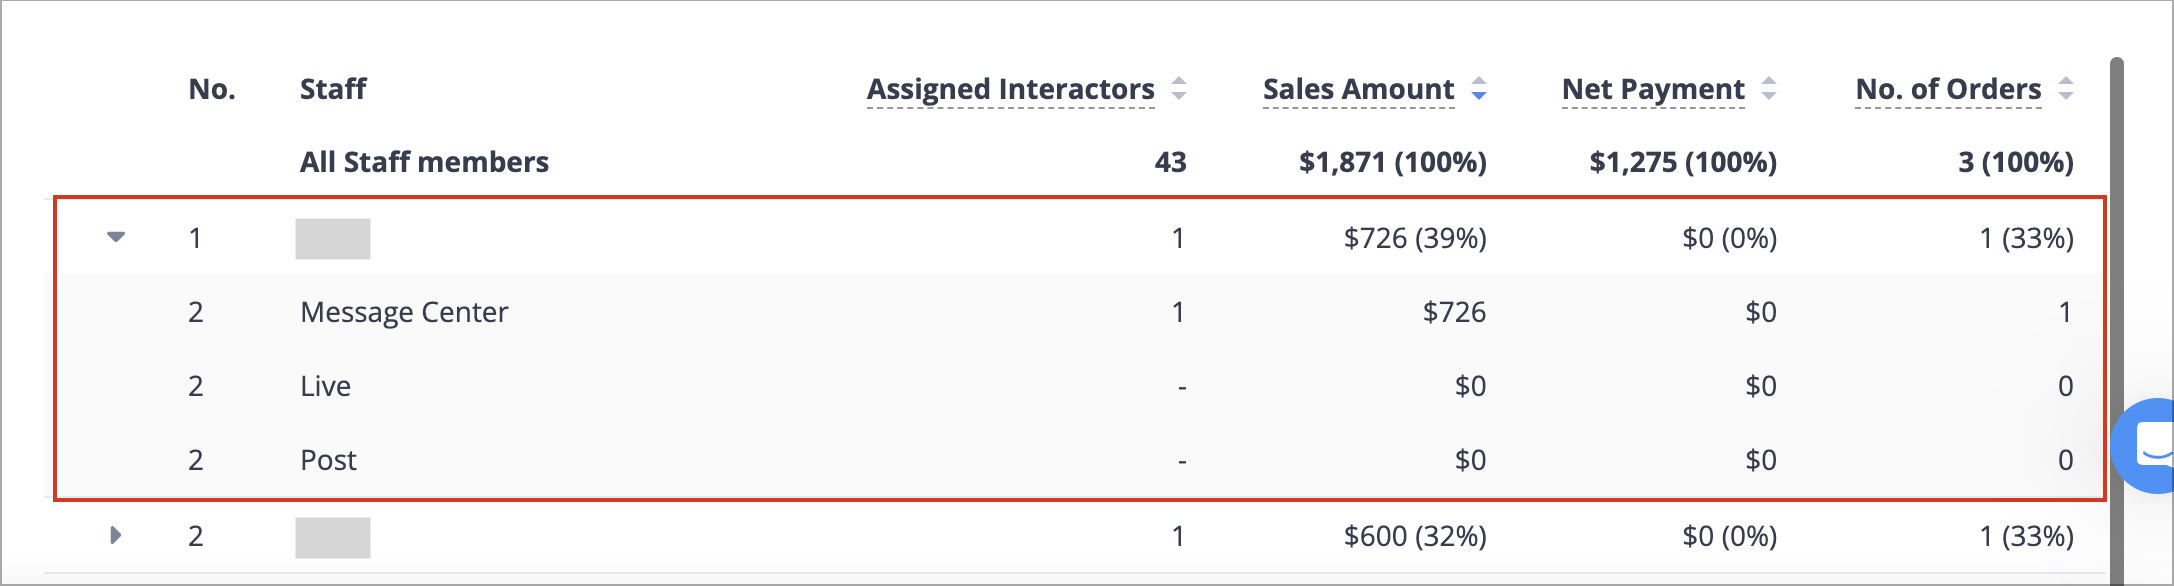Click the No. of Orders header text
Screen dimensions: 2174x586
click(x=1948, y=89)
